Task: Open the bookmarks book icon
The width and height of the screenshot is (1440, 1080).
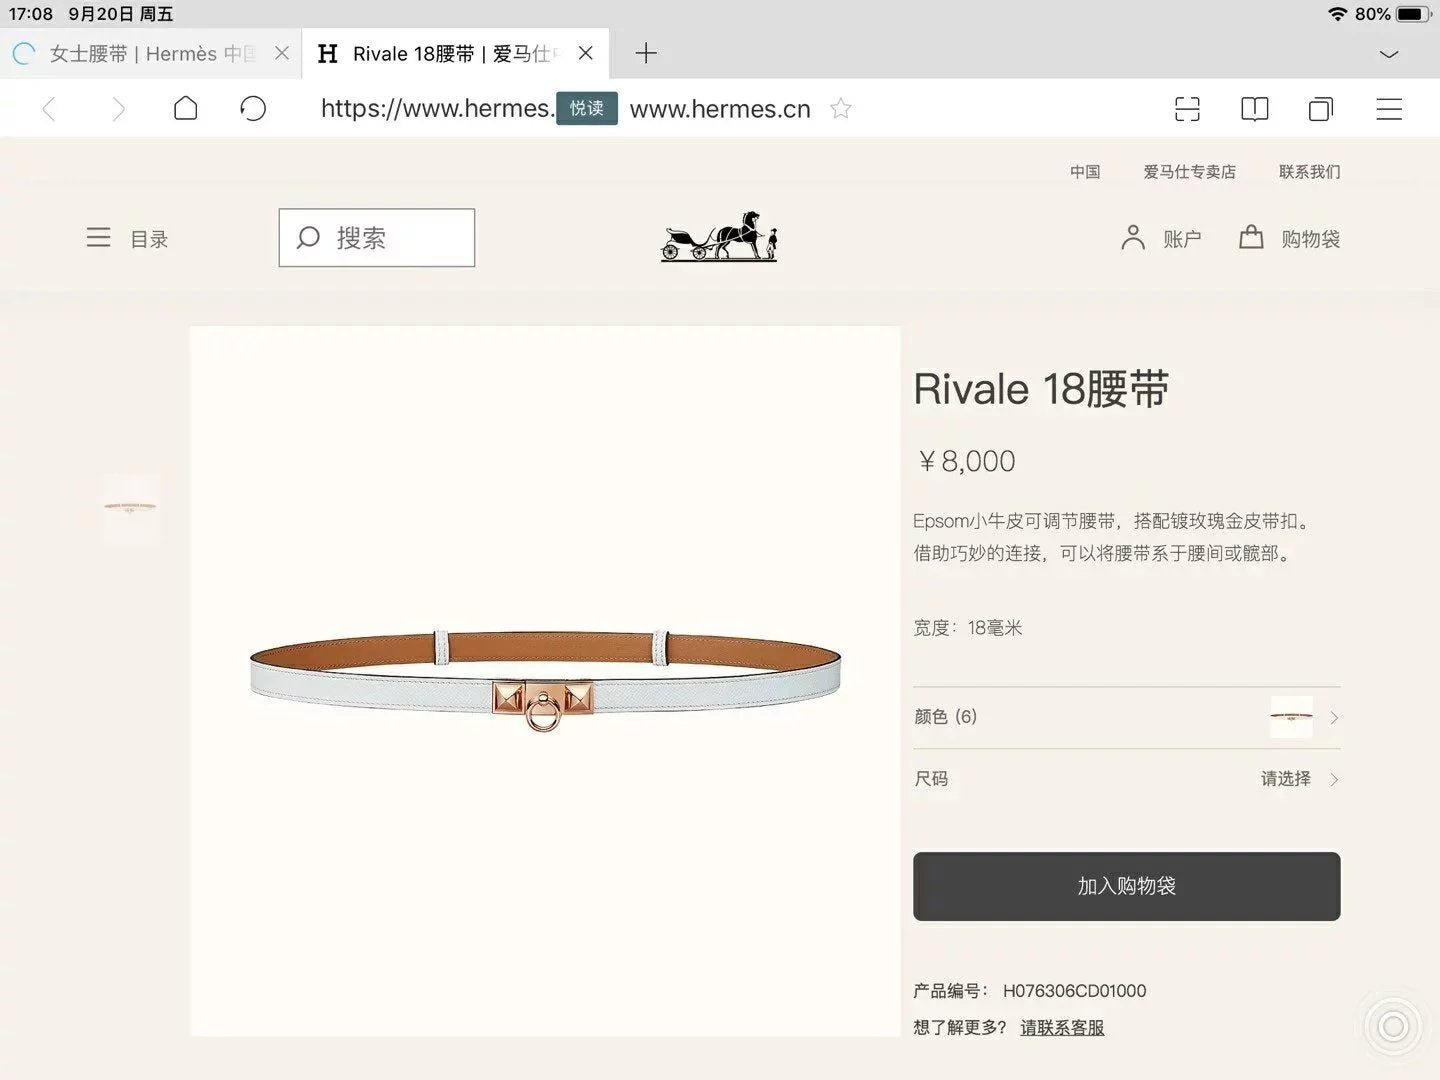Action: point(1254,109)
